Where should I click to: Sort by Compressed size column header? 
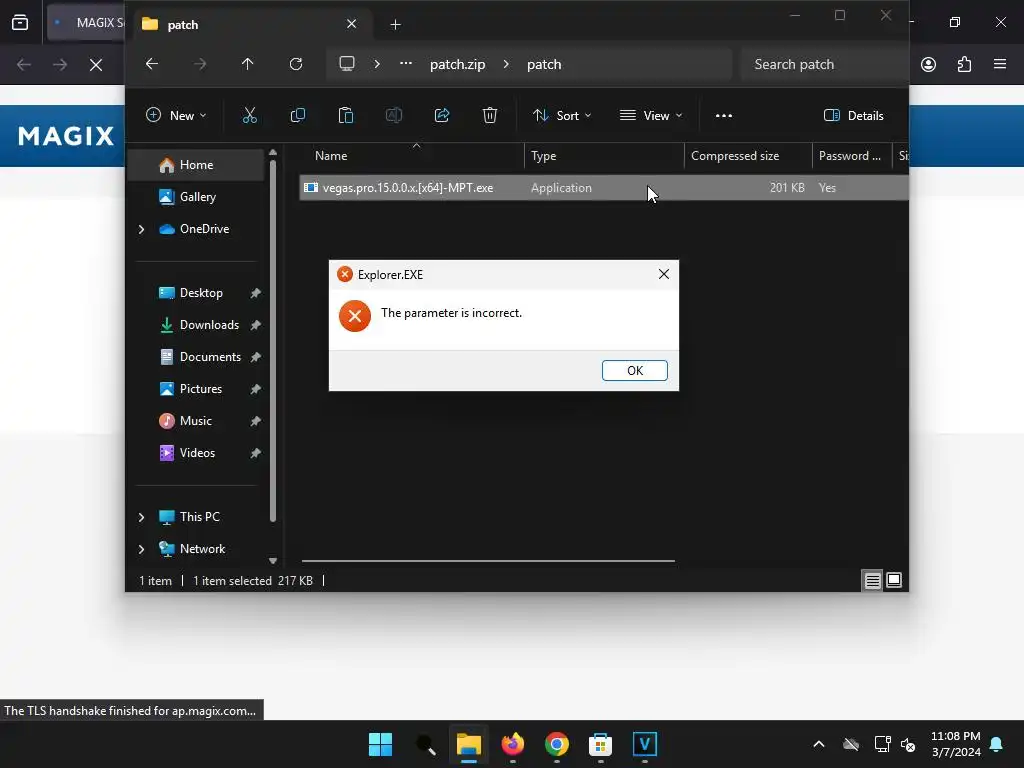coord(748,155)
